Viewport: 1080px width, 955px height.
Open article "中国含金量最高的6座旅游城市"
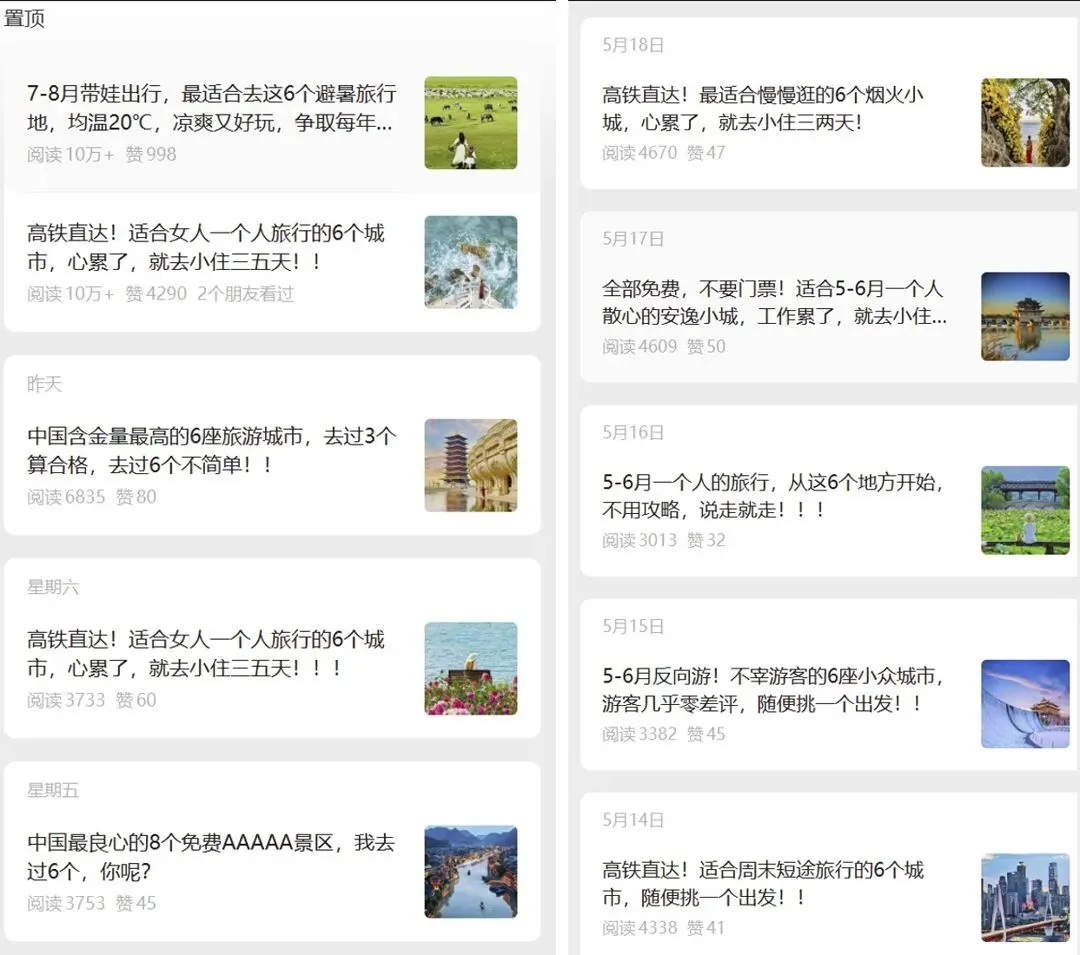[x=211, y=450]
